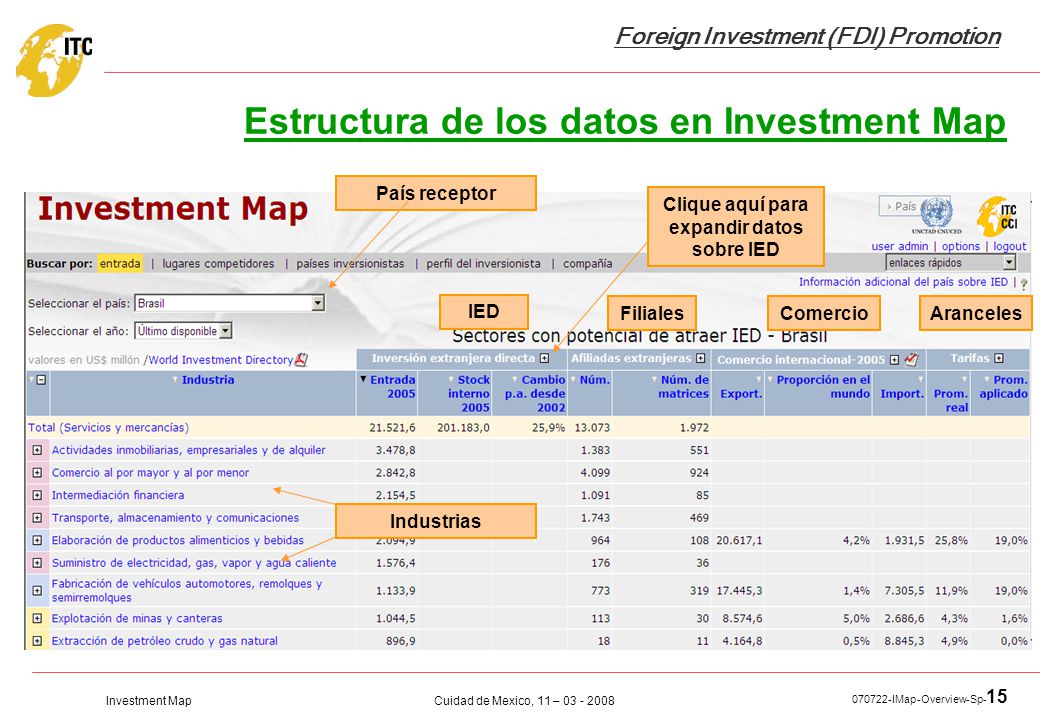Screen dimensions: 1040x720
Task: Open World Investment Directory PDF icon
Action: point(302,359)
